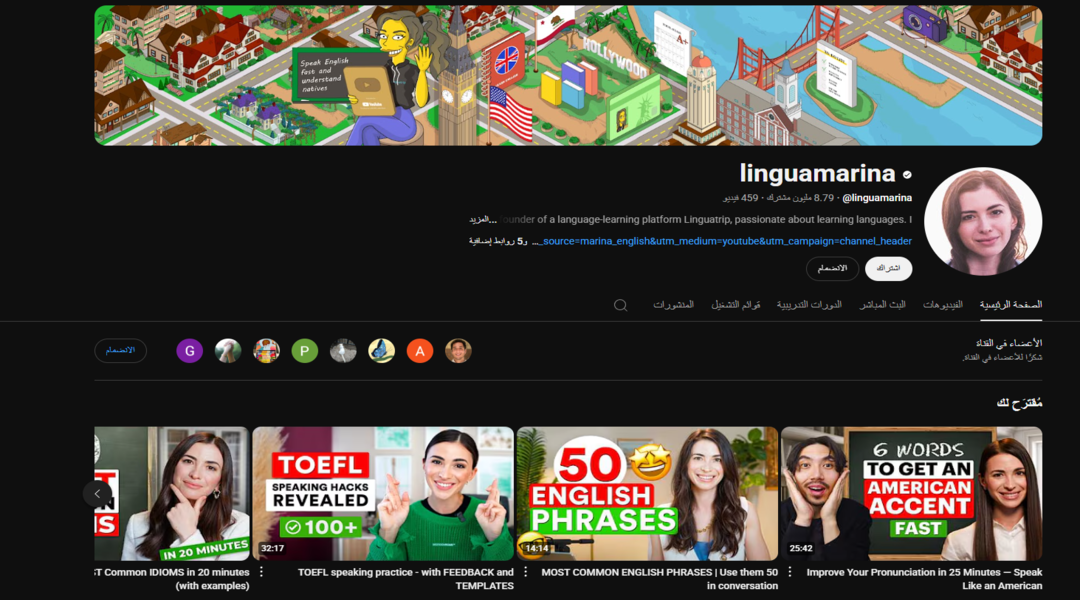Screen dimensions: 1080x600
Task: Click the blue الانضمام button in members row
Action: point(121,351)
